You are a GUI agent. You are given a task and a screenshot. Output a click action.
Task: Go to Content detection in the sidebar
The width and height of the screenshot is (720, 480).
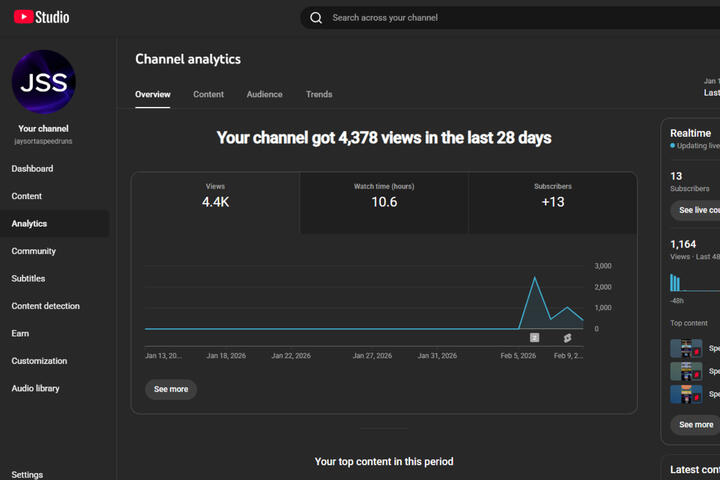click(45, 306)
